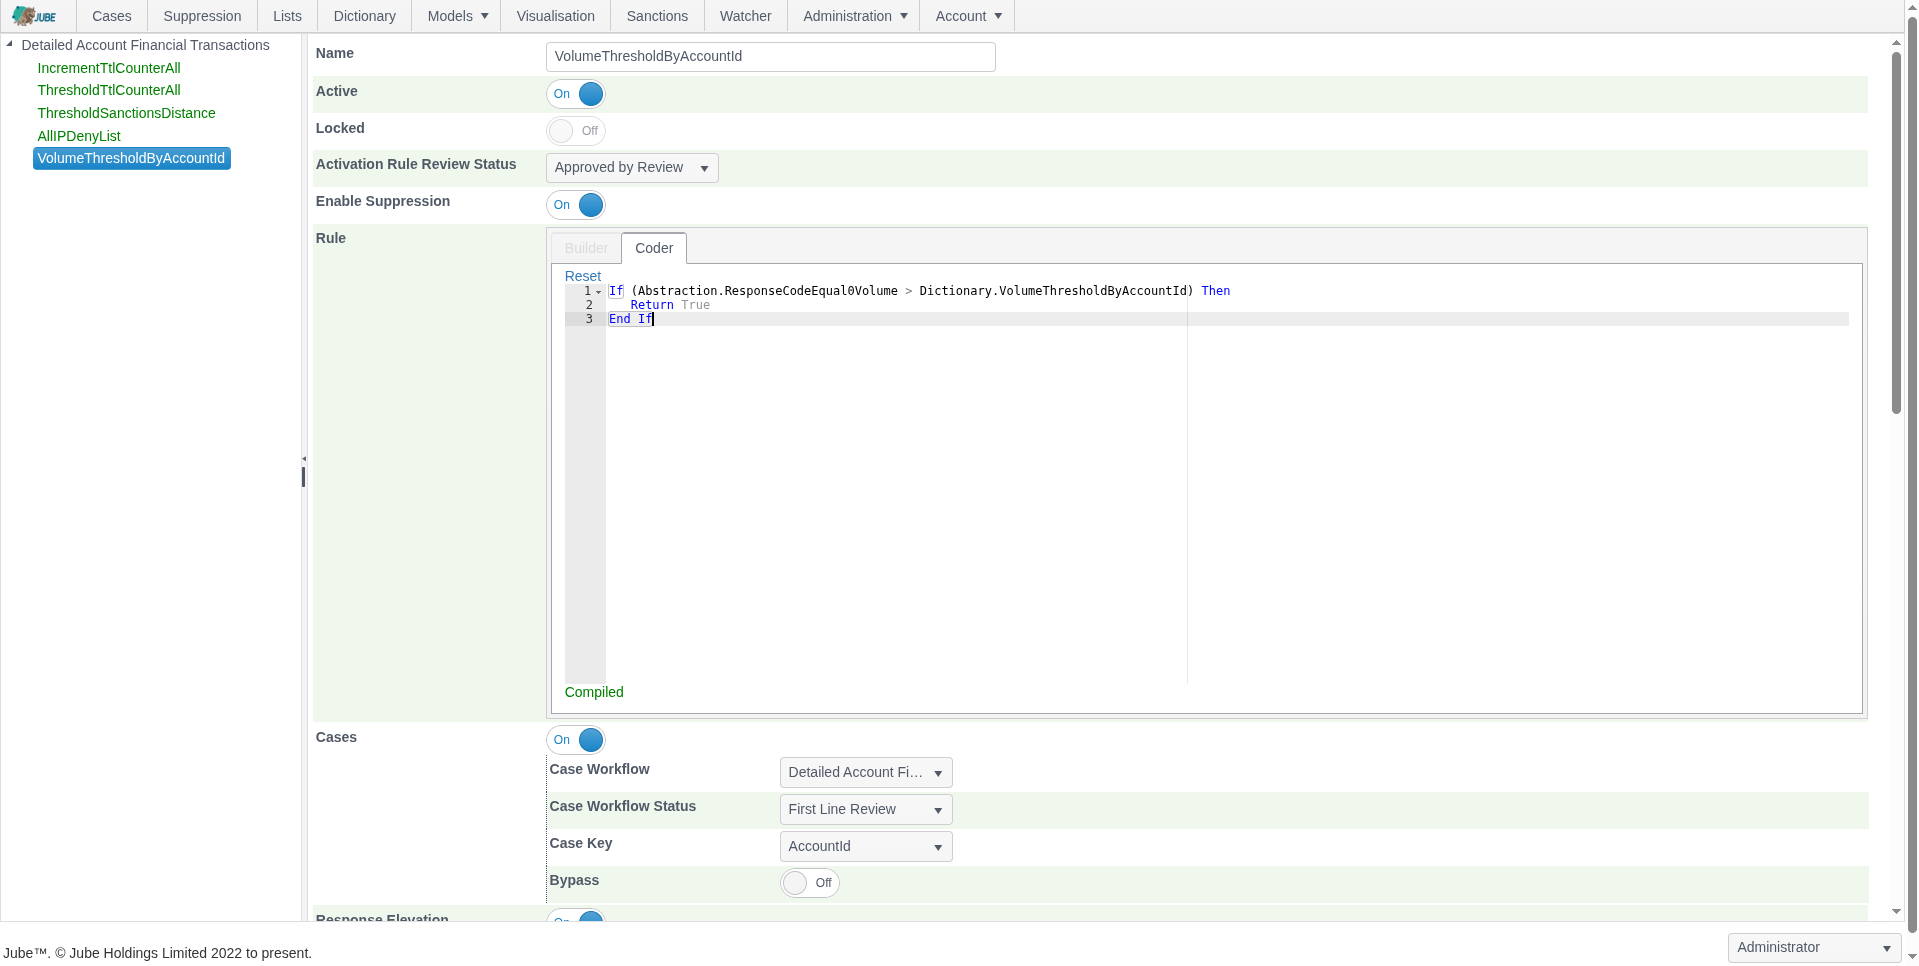Click the scroll up arrow icon

[x=1896, y=43]
